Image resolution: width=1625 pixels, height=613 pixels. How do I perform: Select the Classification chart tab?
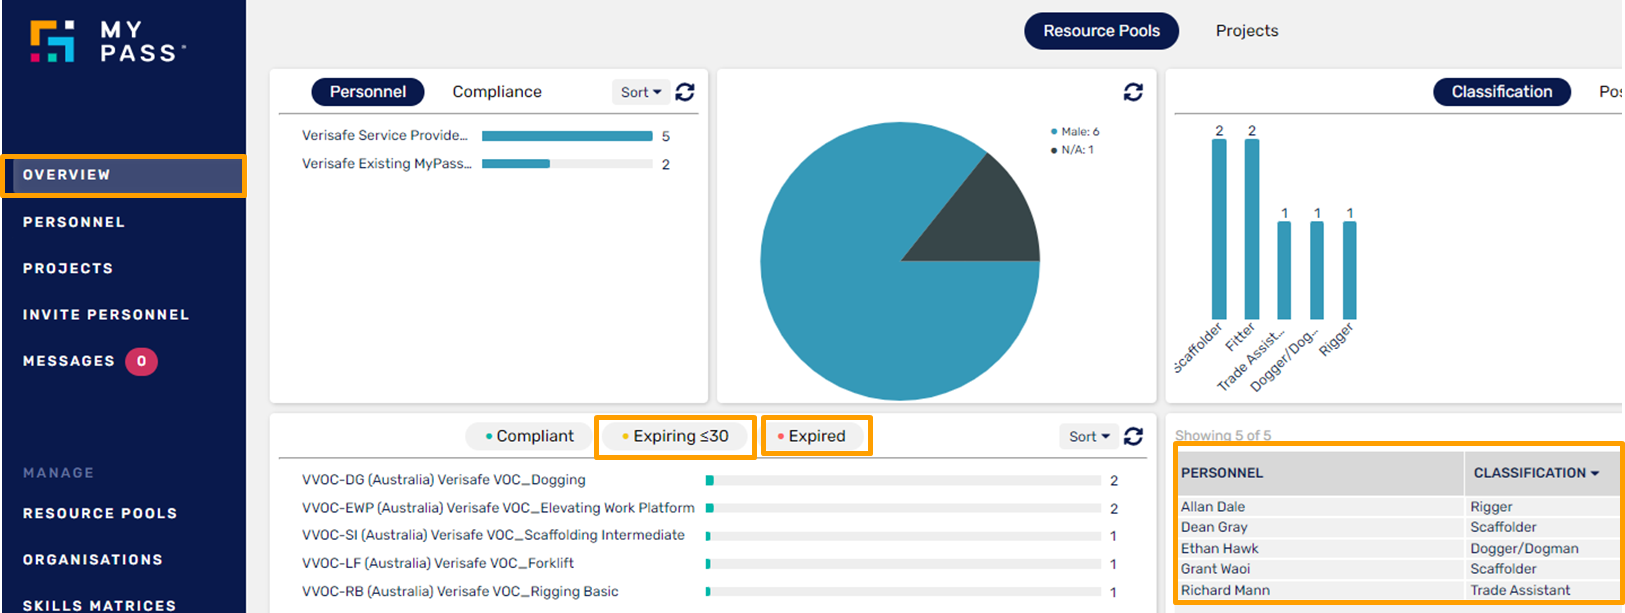[x=1502, y=92]
